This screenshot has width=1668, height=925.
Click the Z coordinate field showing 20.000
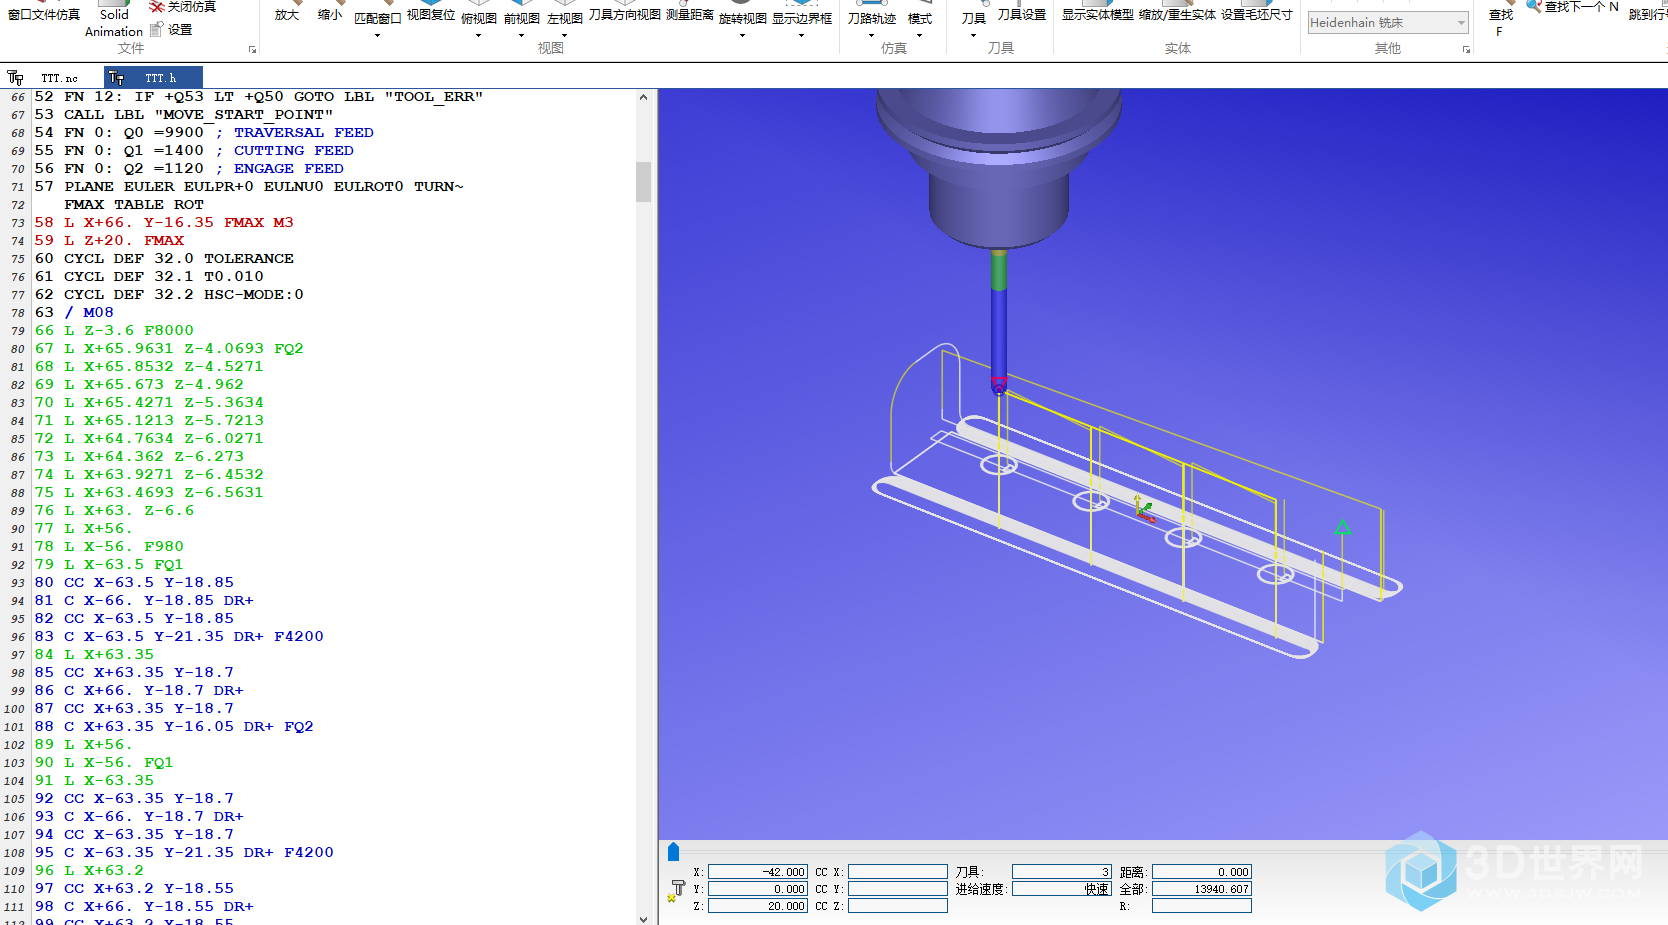tap(758, 906)
